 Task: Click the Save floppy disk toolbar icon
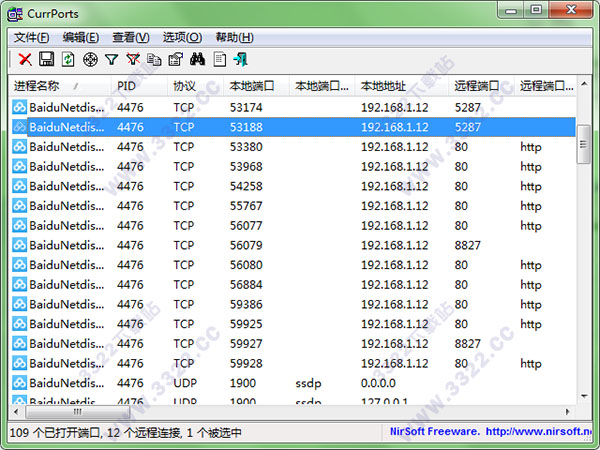[46, 59]
